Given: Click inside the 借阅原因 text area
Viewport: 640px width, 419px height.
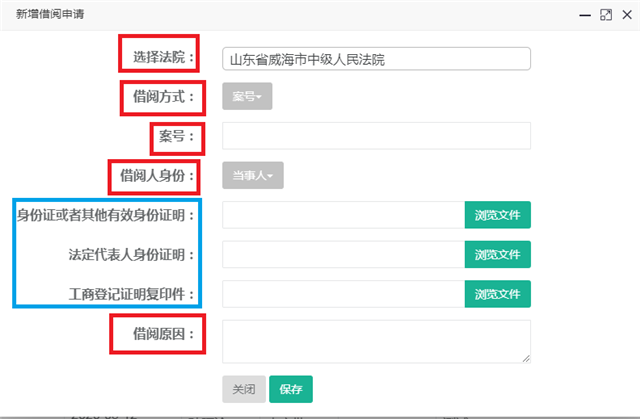Looking at the screenshot, I should pos(376,341).
